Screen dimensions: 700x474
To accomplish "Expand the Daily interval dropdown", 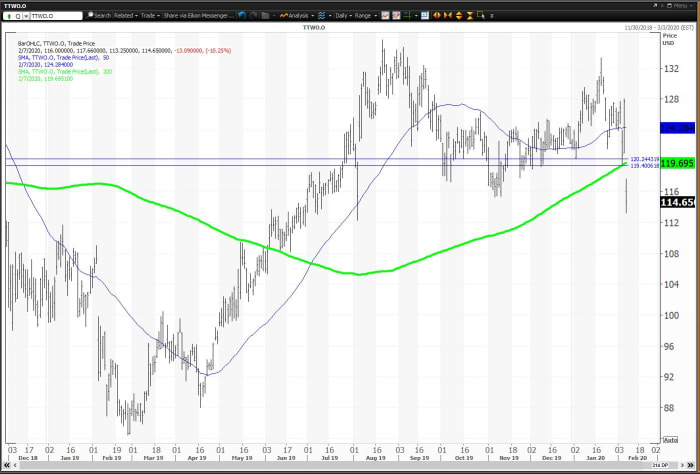I will 344,15.
